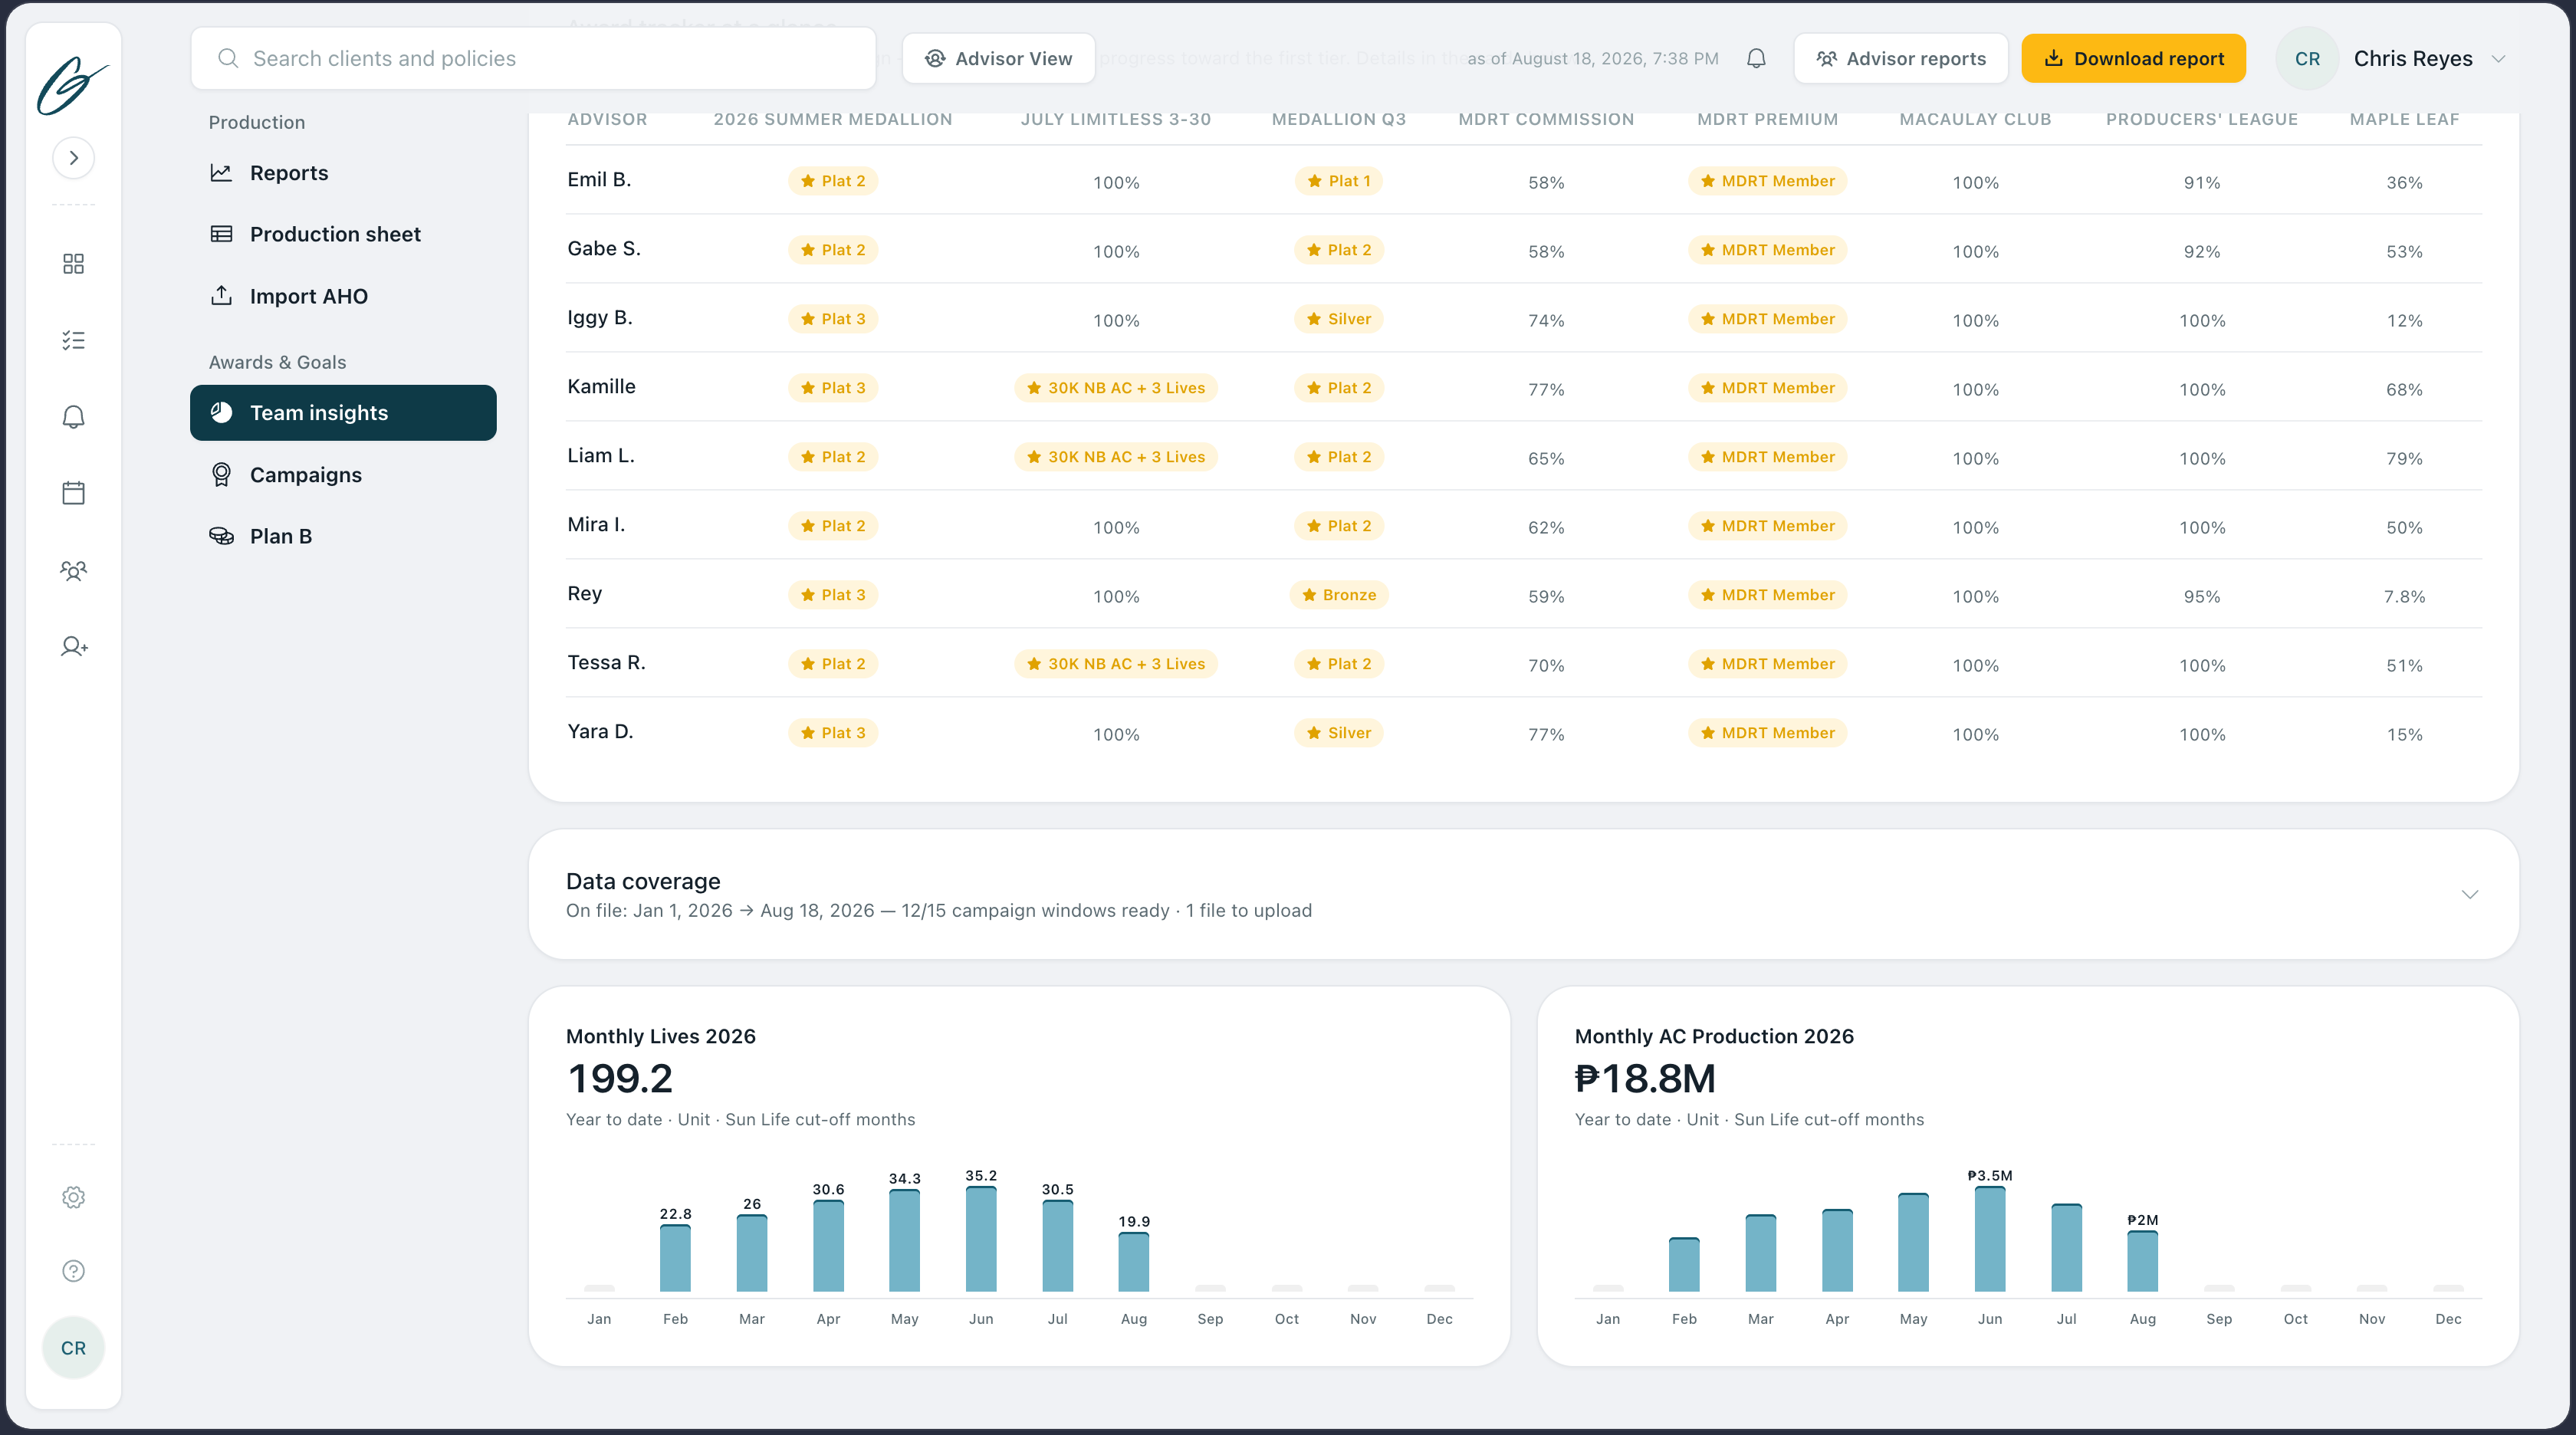Open the dashboard grid icon

pyautogui.click(x=73, y=263)
